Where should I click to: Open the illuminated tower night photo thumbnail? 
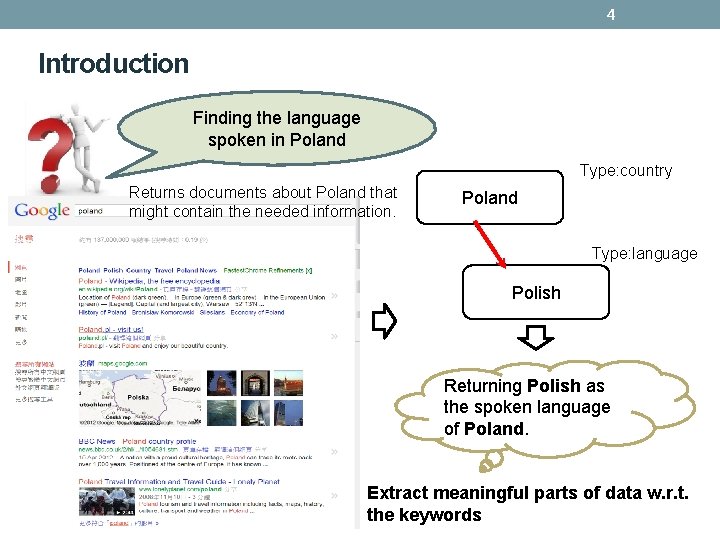click(x=222, y=383)
